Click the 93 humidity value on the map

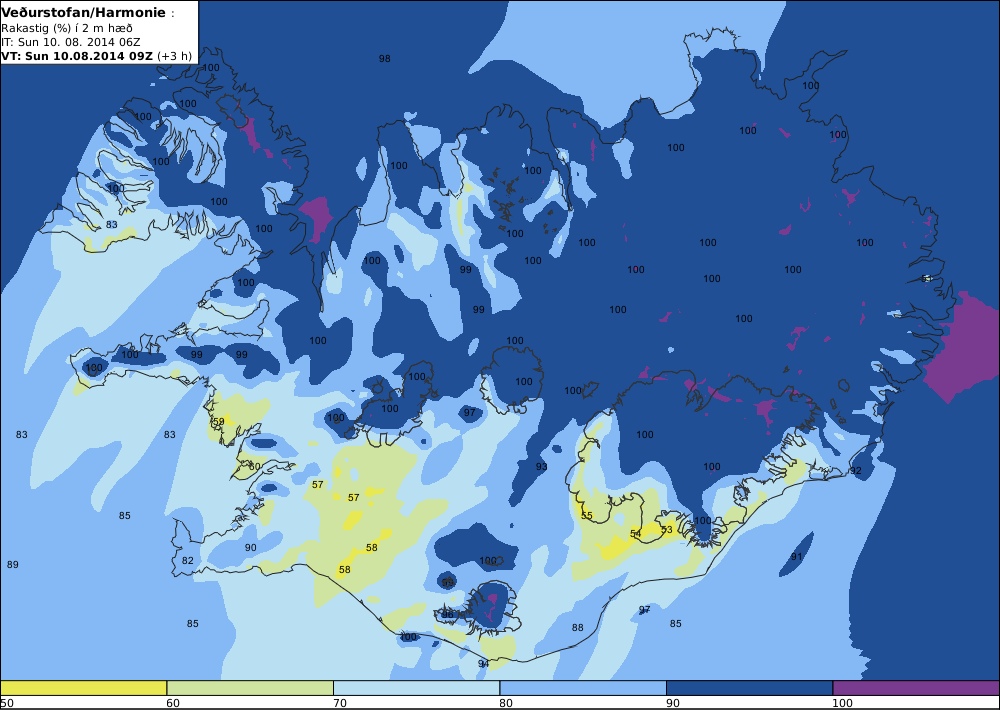[x=541, y=467]
